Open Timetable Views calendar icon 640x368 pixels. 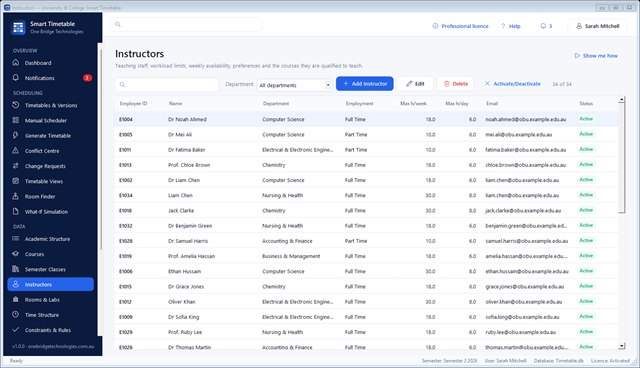[16, 181]
